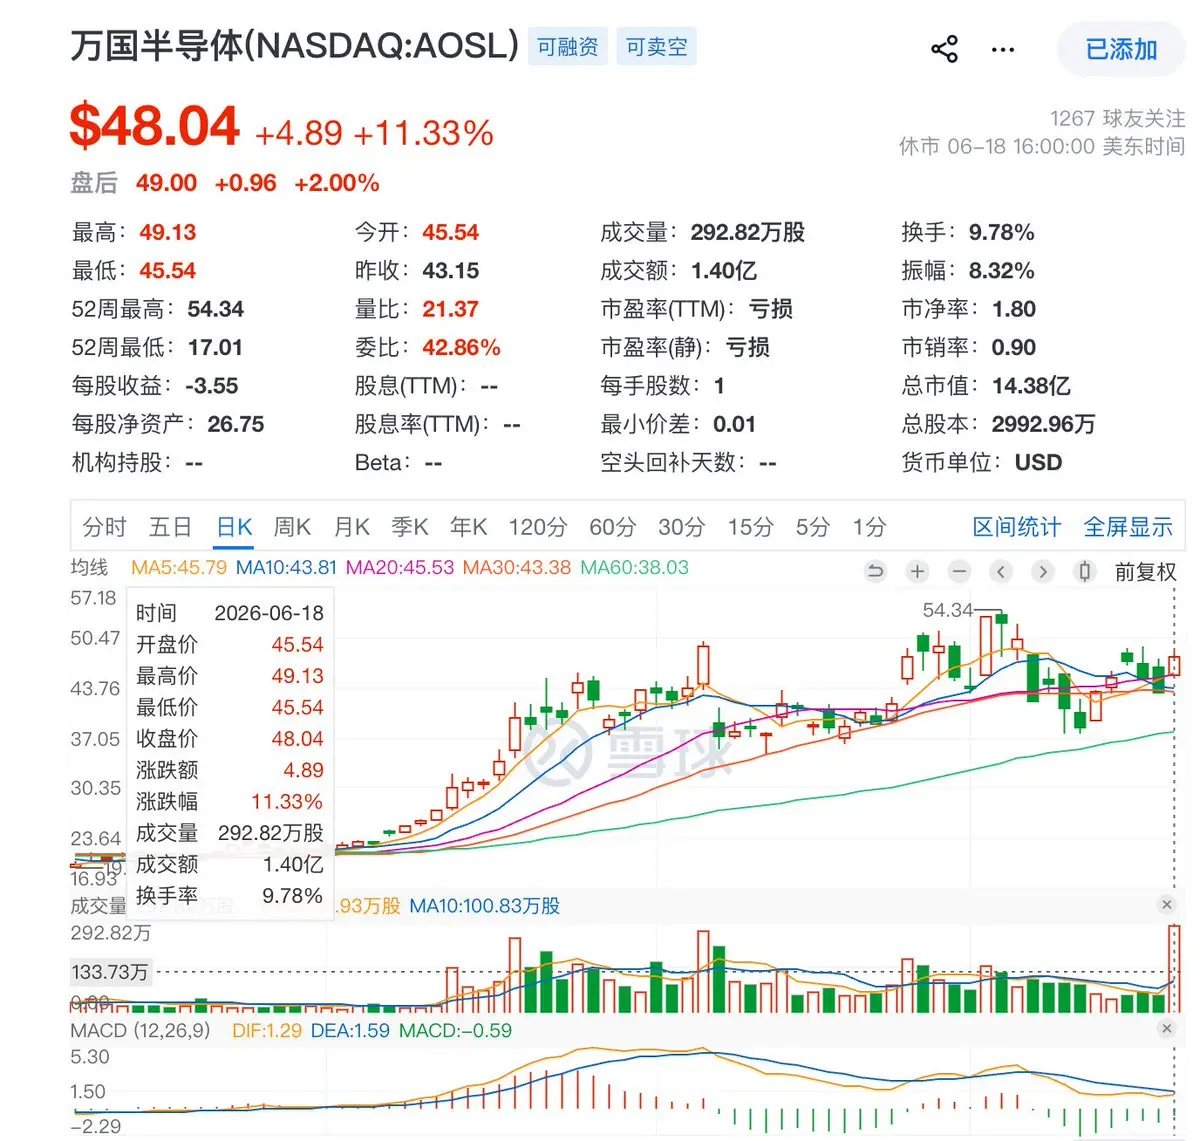Pan chart left with the left chevron
The image size is (1200, 1141).
point(1001,572)
